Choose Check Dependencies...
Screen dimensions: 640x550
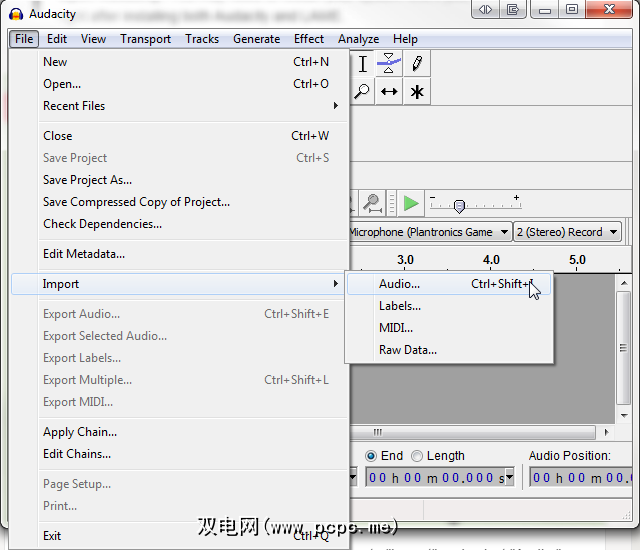[x=180, y=224]
